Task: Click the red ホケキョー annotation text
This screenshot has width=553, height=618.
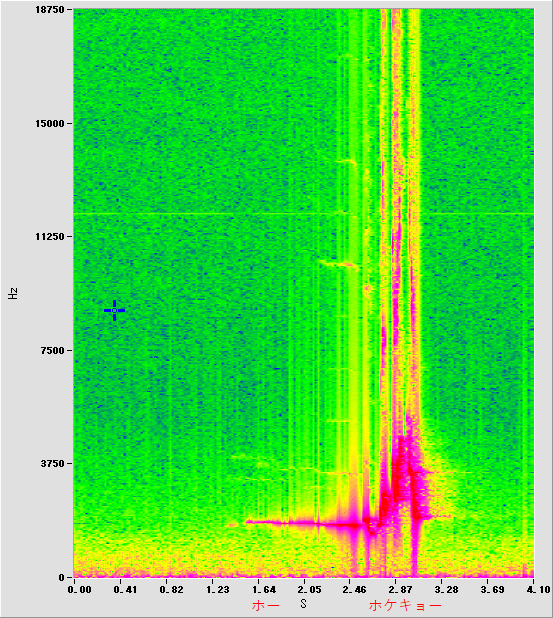Action: 405,605
